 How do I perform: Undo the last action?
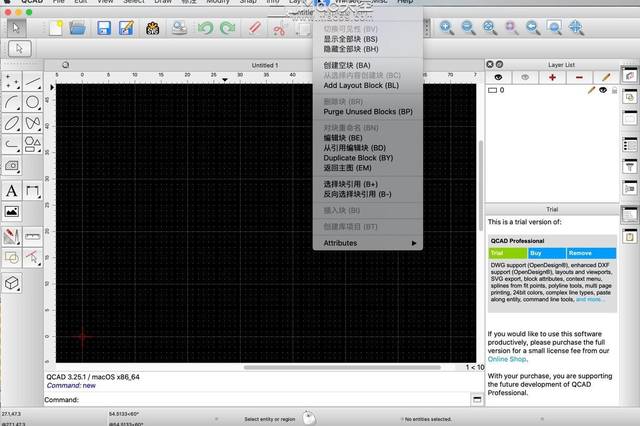pos(205,28)
